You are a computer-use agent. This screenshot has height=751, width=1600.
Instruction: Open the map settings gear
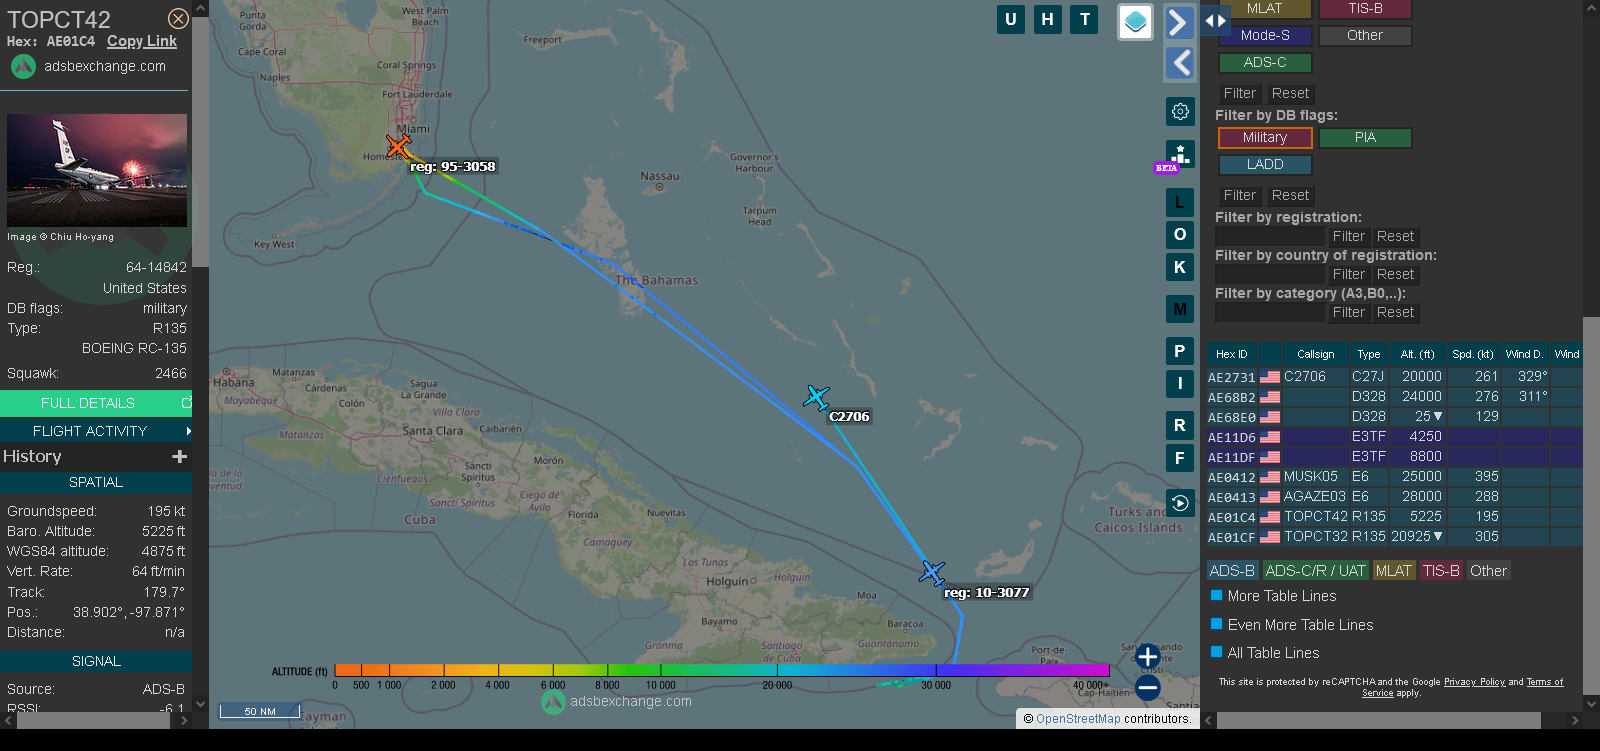click(1180, 111)
